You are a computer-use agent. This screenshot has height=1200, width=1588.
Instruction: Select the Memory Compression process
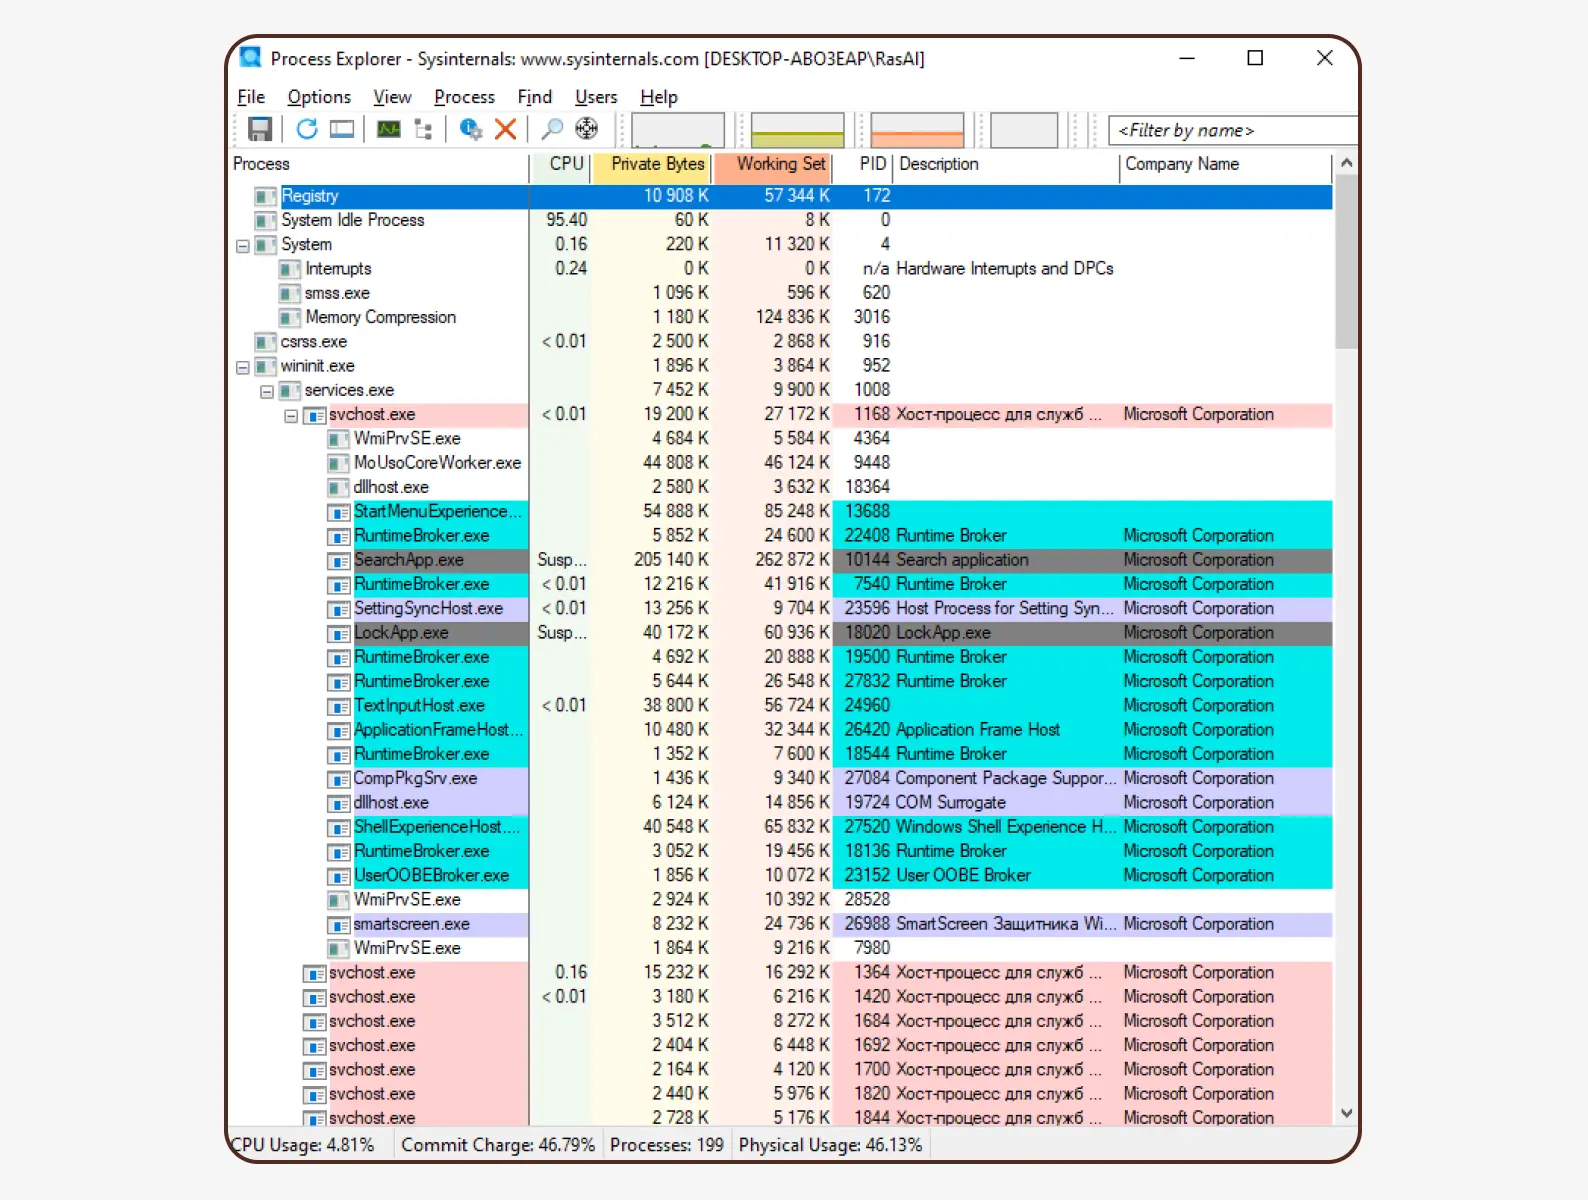[781, 317]
